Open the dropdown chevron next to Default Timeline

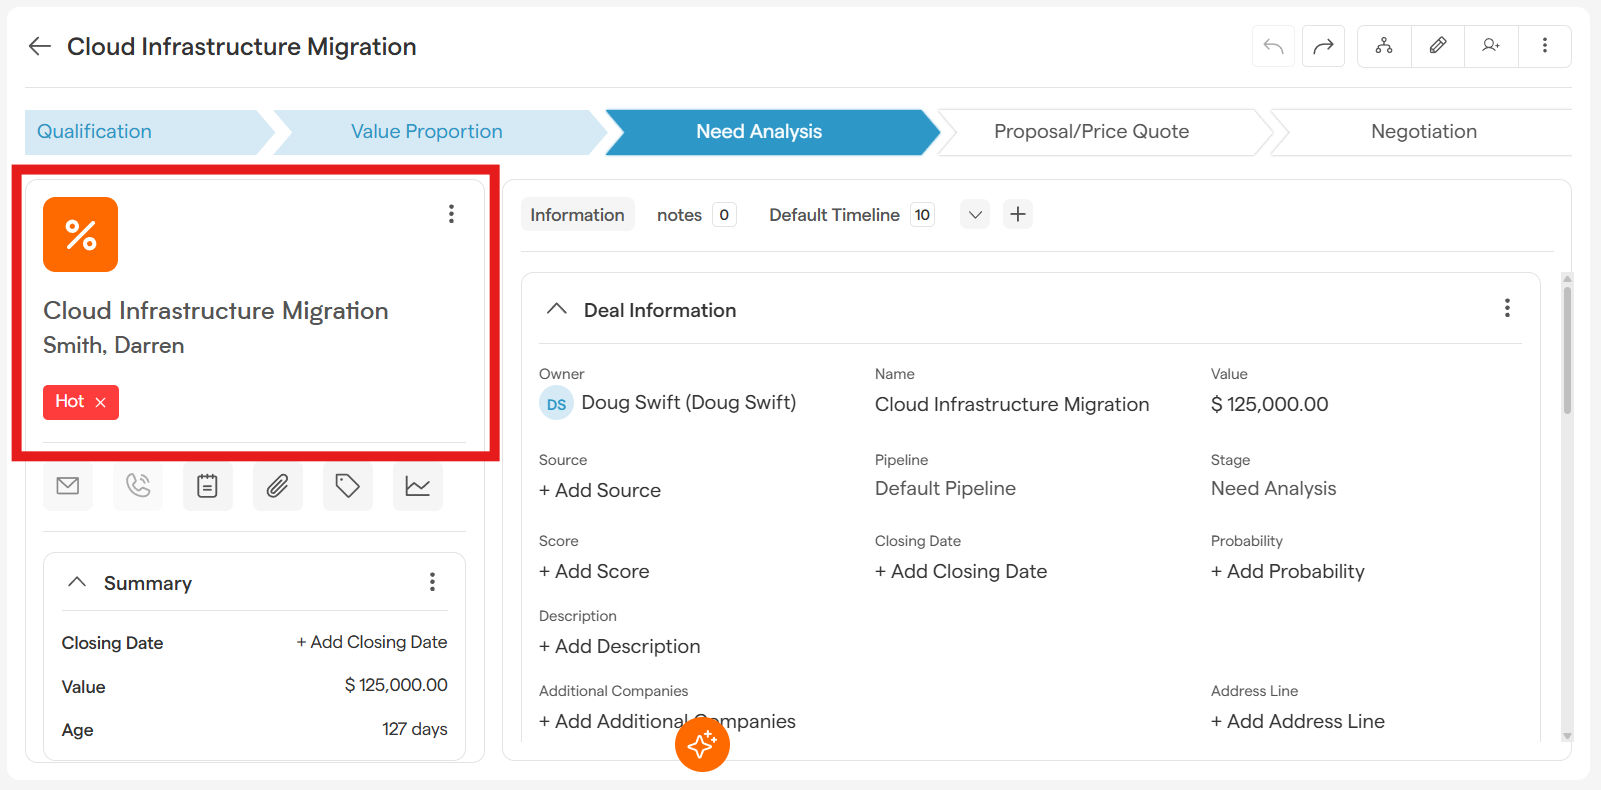[975, 215]
